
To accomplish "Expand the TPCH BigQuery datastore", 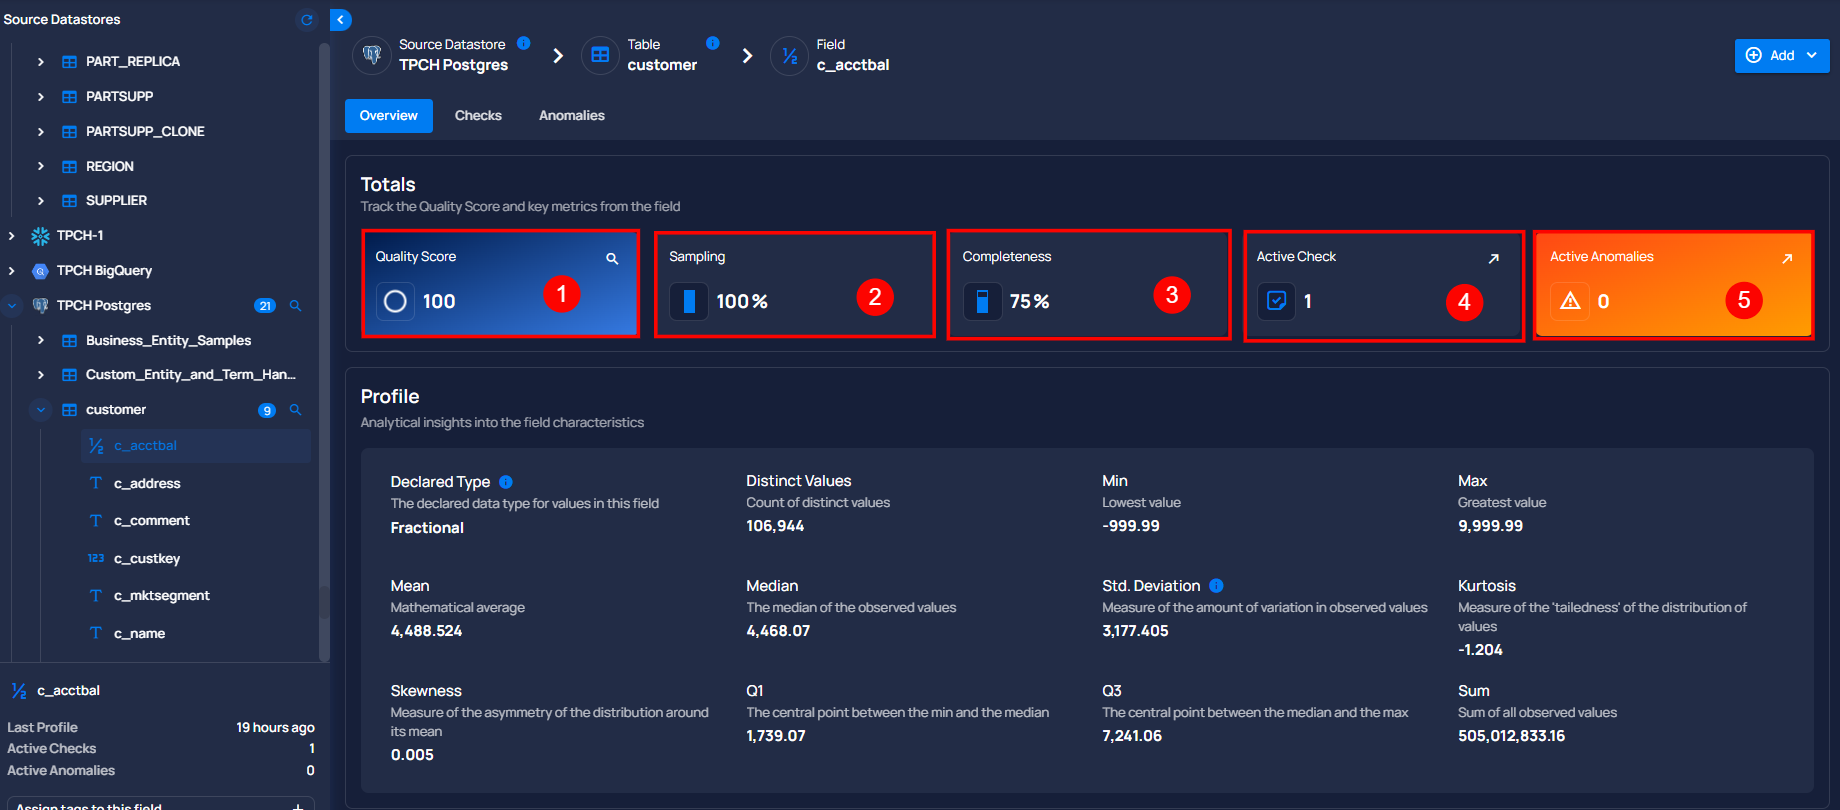I will tap(11, 271).
